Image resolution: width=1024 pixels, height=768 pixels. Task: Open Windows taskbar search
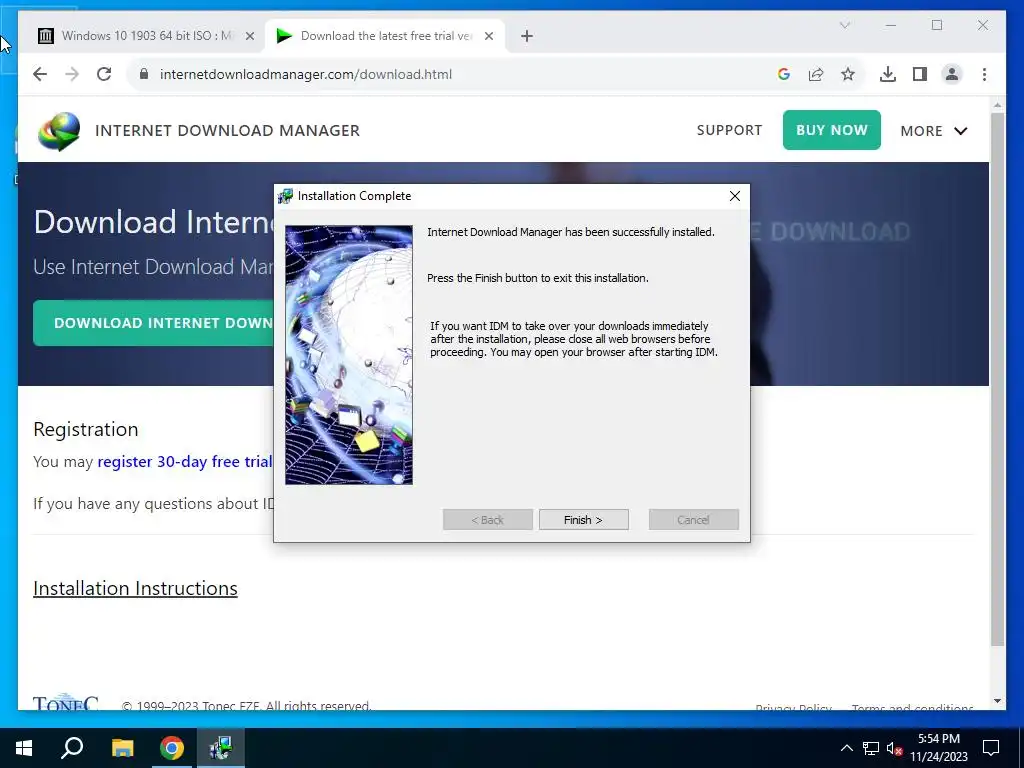(72, 748)
